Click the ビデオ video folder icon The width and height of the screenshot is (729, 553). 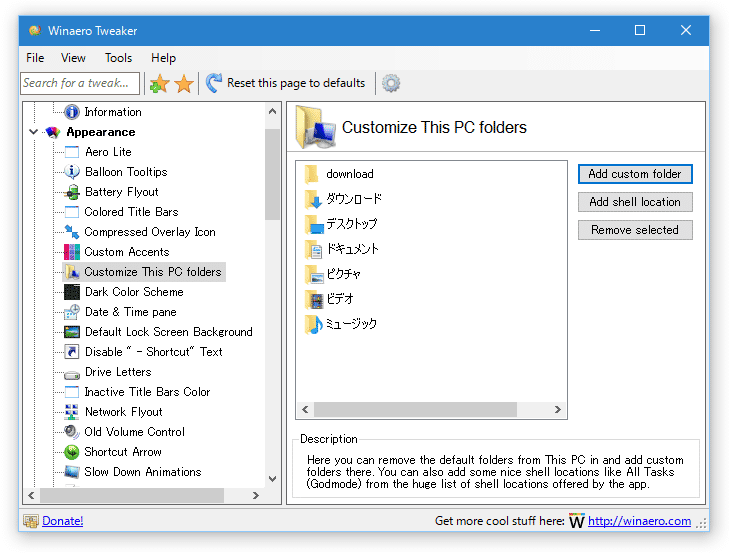314,300
